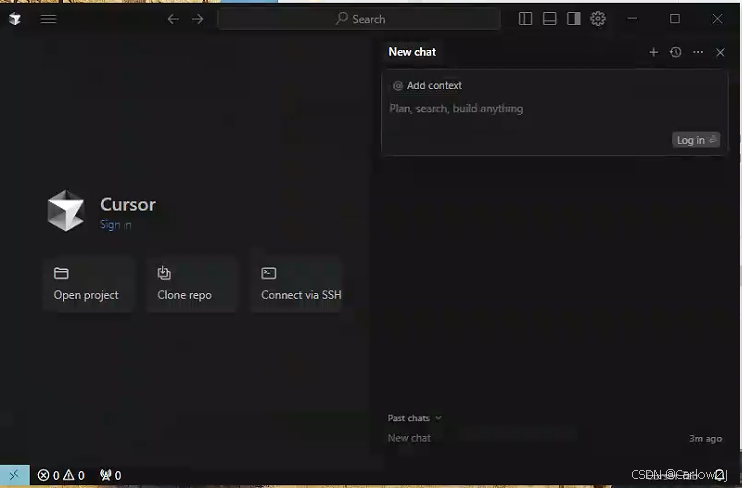
Task: Click Clone repo card
Action: pyautogui.click(x=192, y=284)
